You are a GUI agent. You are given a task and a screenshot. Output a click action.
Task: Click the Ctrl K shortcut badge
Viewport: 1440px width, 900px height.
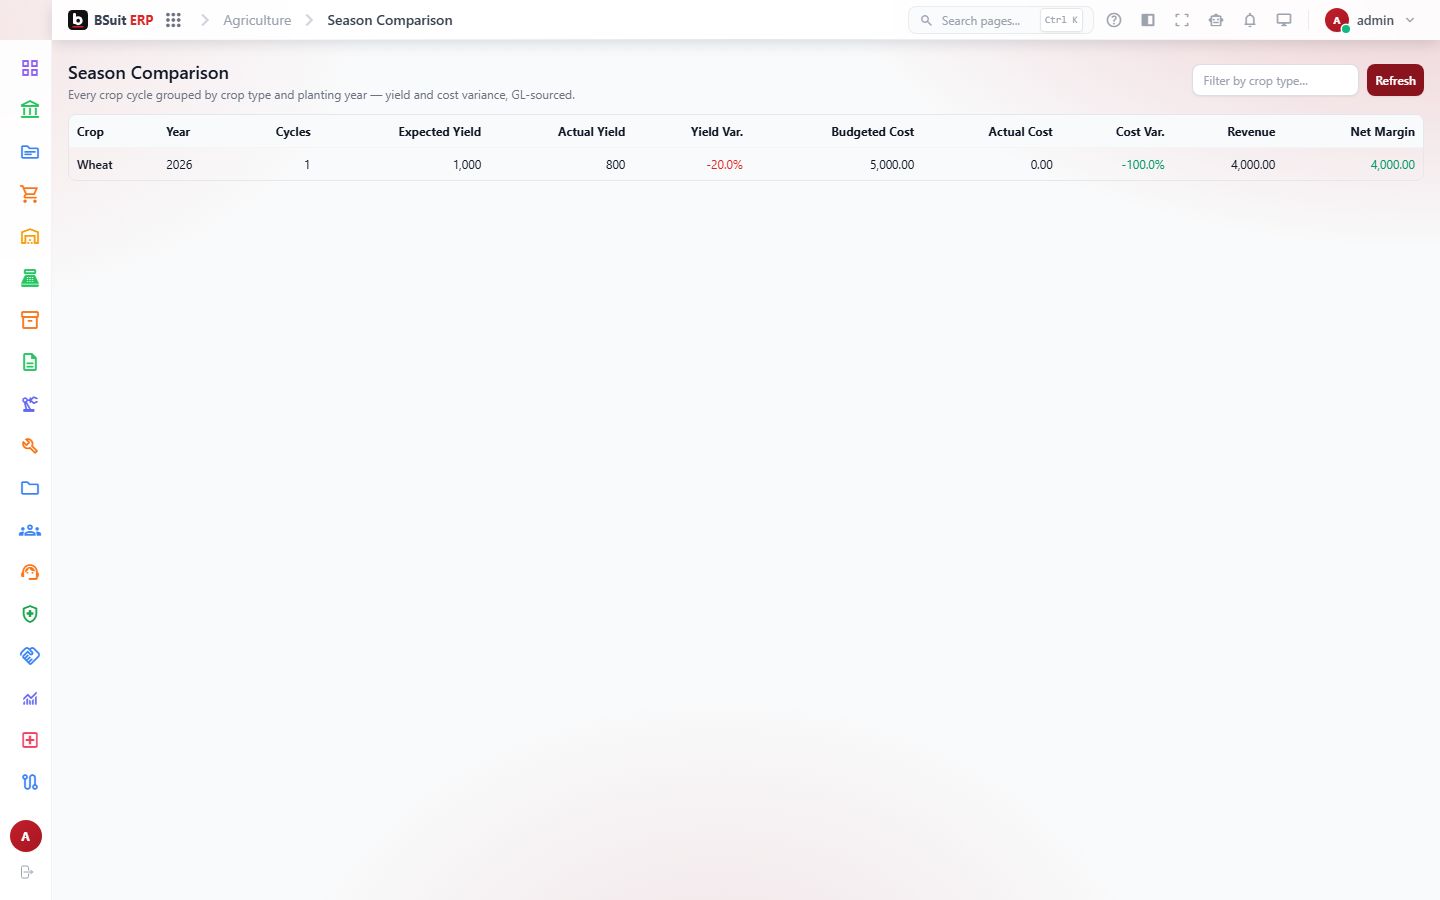click(x=1061, y=20)
